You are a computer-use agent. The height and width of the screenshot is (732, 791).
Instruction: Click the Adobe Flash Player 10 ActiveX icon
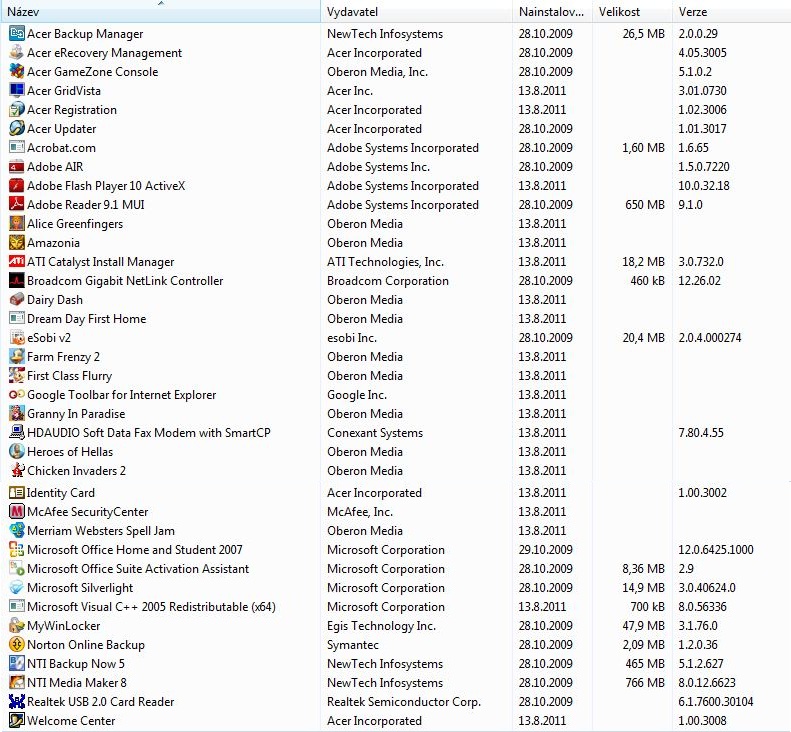click(x=17, y=185)
